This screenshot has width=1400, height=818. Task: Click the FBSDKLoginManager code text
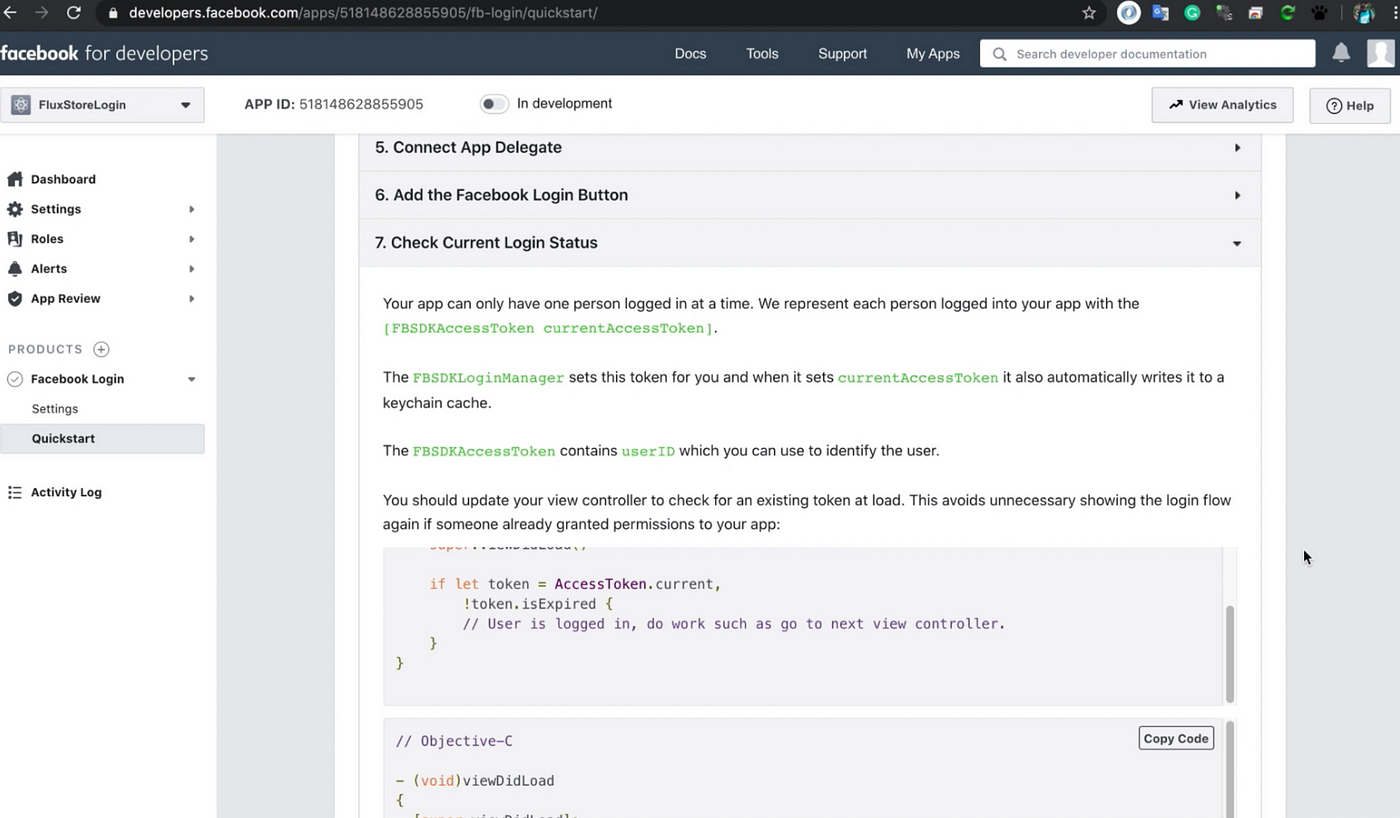pos(488,378)
